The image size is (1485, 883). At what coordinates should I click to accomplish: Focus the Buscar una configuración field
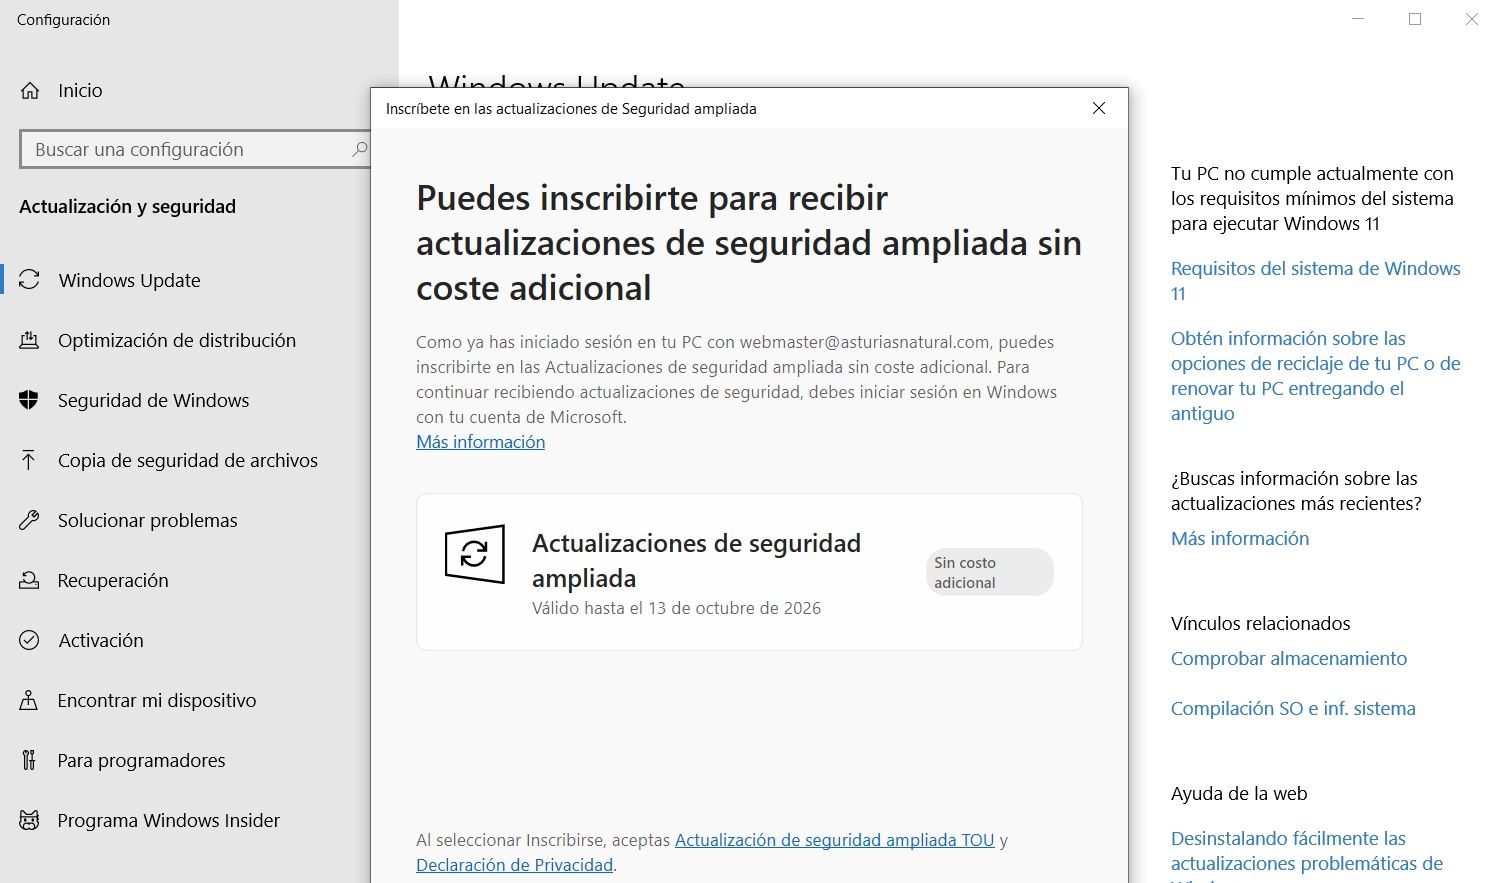point(185,149)
